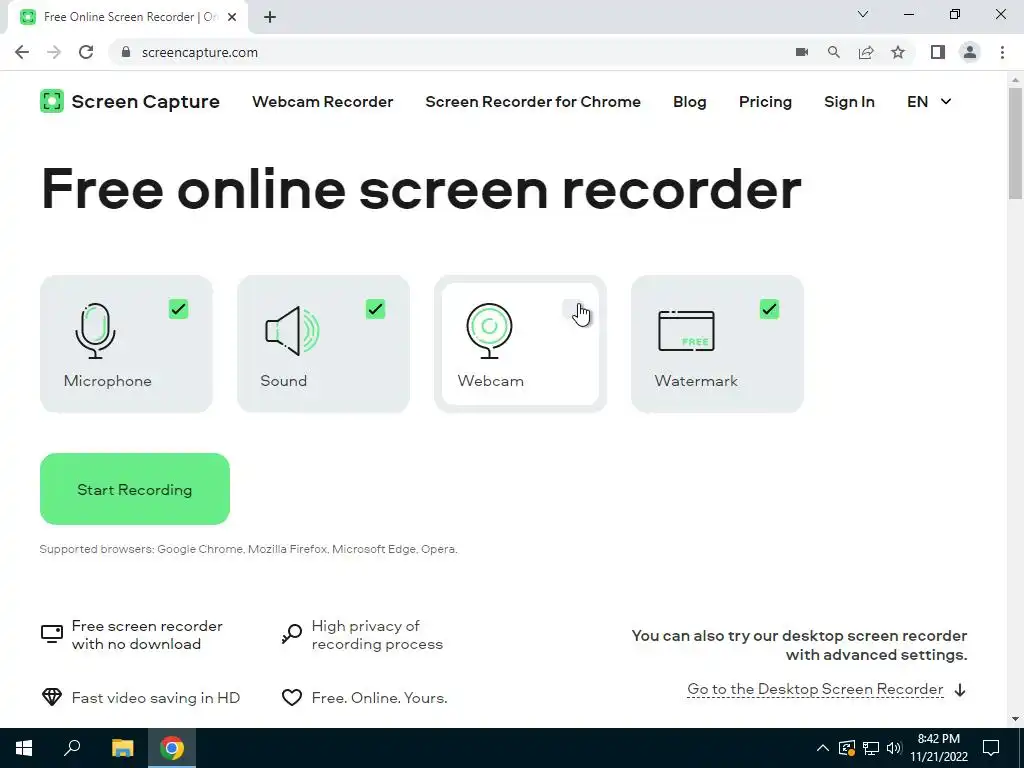Viewport: 1024px width, 768px height.
Task: Select the Webcam icon
Action: click(x=489, y=330)
